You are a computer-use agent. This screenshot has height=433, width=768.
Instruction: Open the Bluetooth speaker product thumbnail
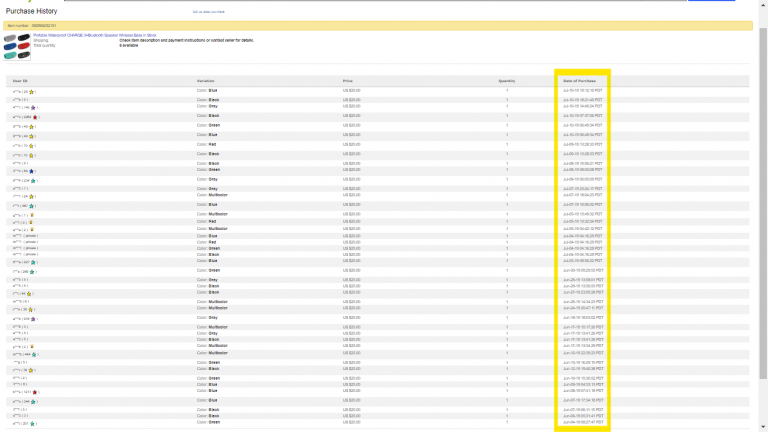(17, 41)
